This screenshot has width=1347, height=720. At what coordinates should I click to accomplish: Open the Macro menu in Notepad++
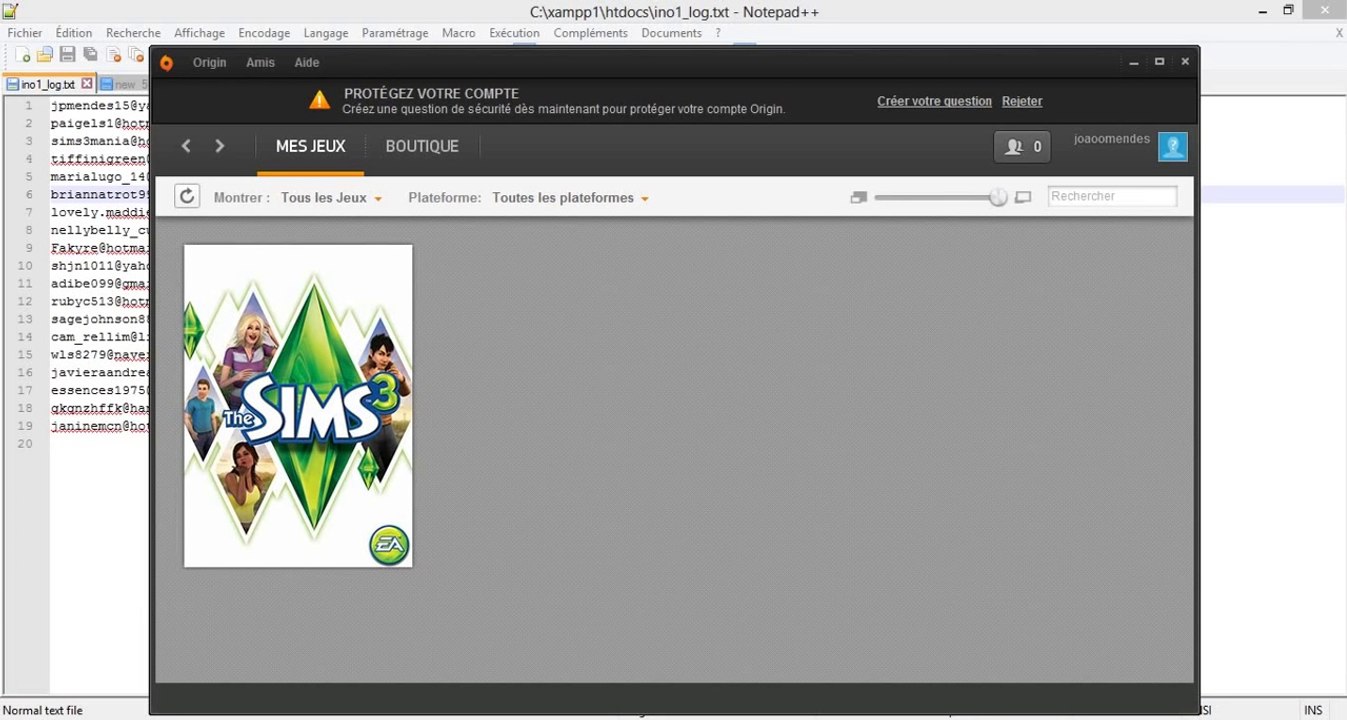pos(459,33)
